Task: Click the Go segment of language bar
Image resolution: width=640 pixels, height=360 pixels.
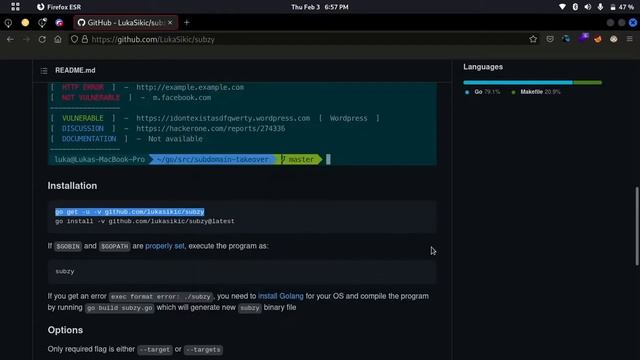Action: (518, 82)
